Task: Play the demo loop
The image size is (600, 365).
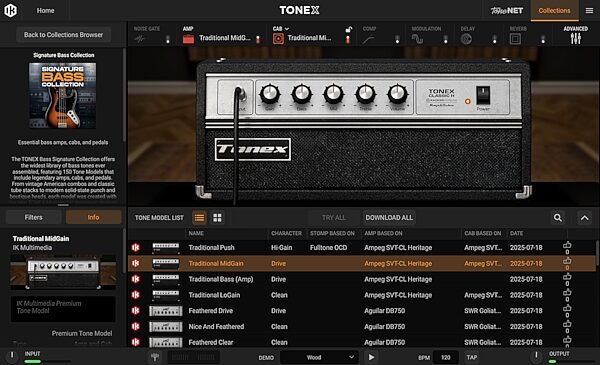Action: [371, 357]
